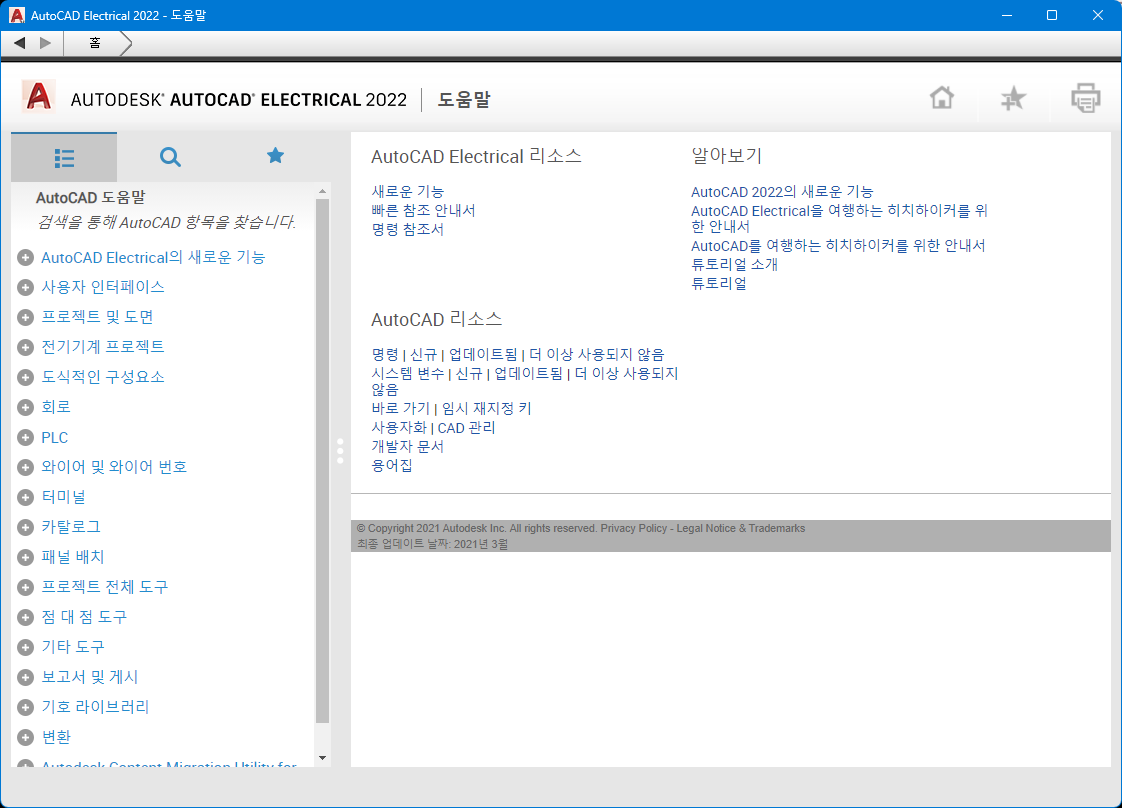Click the add-to-favorites star icon
The height and width of the screenshot is (808, 1122).
click(1013, 98)
